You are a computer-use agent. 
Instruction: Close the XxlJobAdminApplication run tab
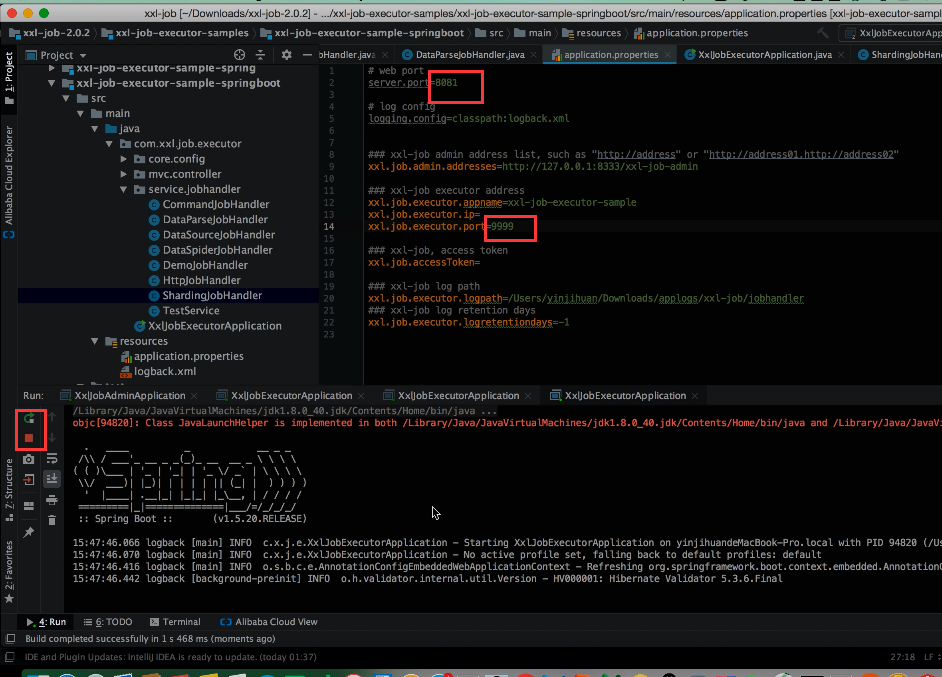(x=194, y=396)
